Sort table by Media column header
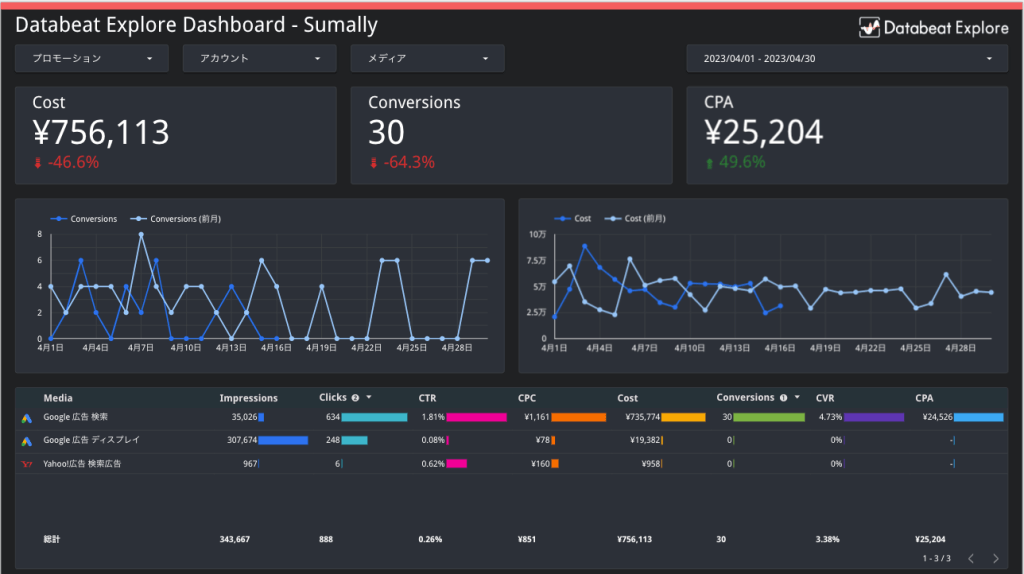This screenshot has height=574, width=1024. pos(58,398)
